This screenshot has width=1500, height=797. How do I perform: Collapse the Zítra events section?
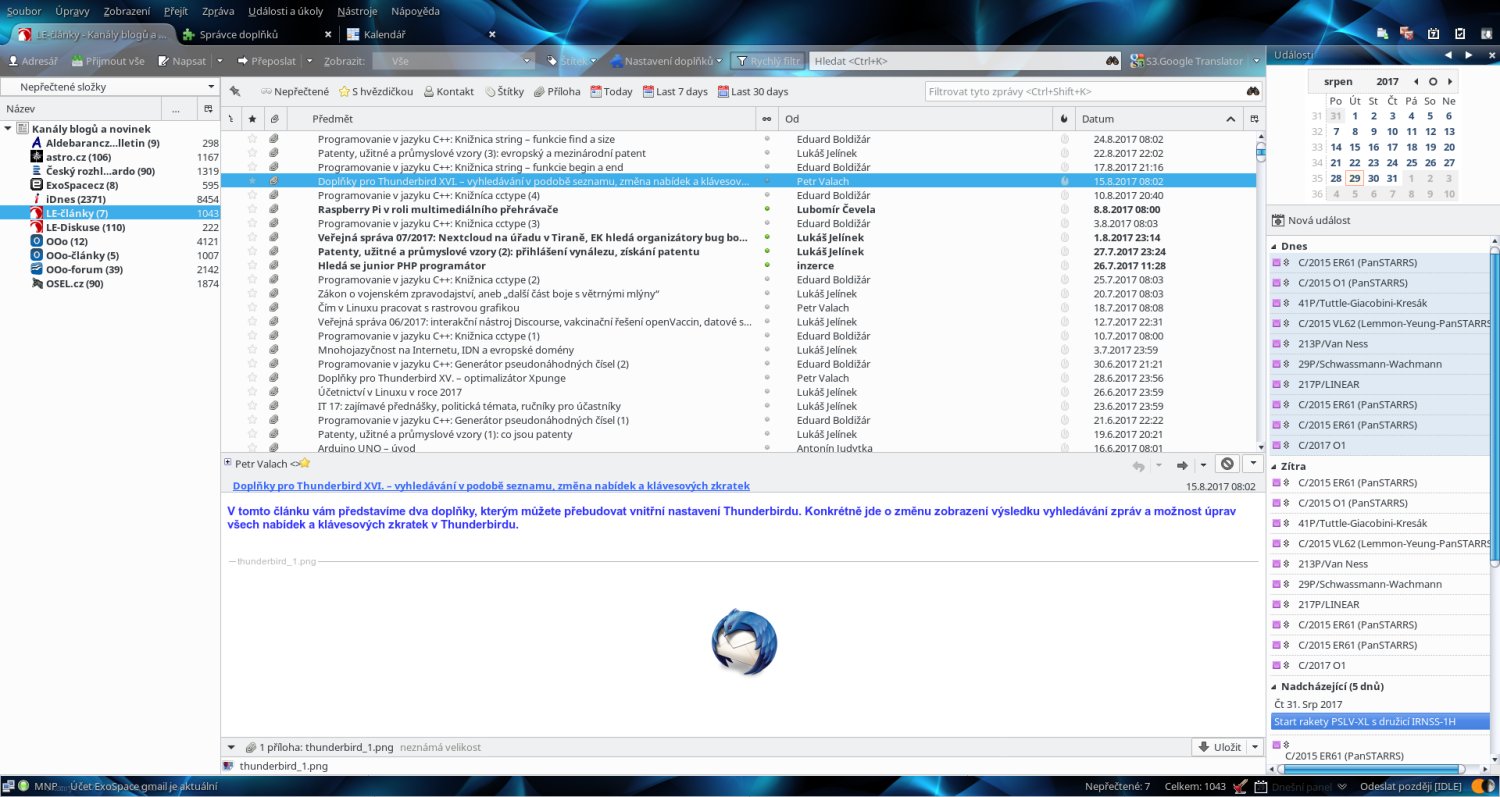pos(1275,466)
